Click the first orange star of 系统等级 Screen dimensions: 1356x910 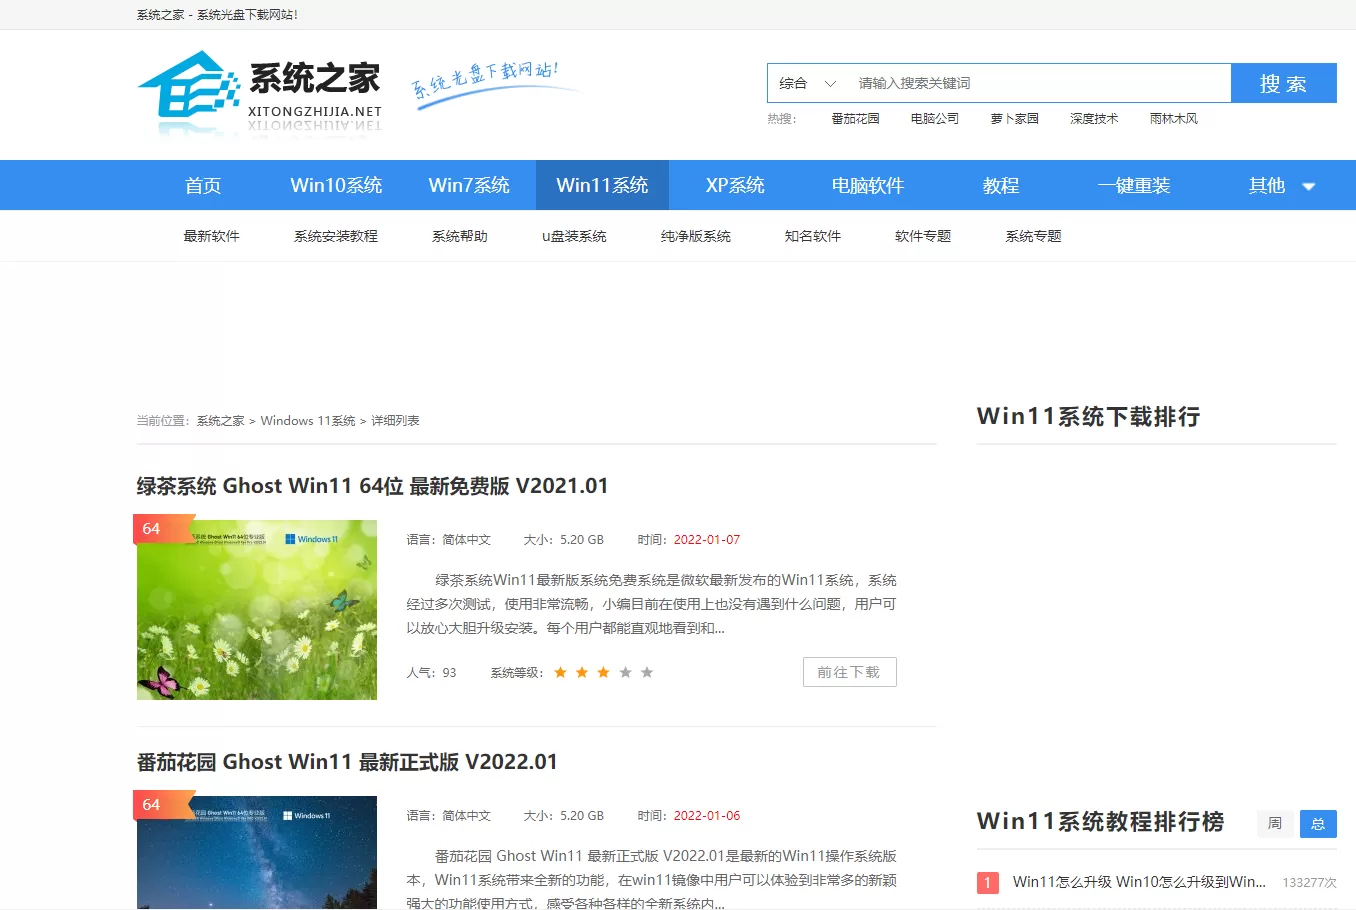pos(560,672)
